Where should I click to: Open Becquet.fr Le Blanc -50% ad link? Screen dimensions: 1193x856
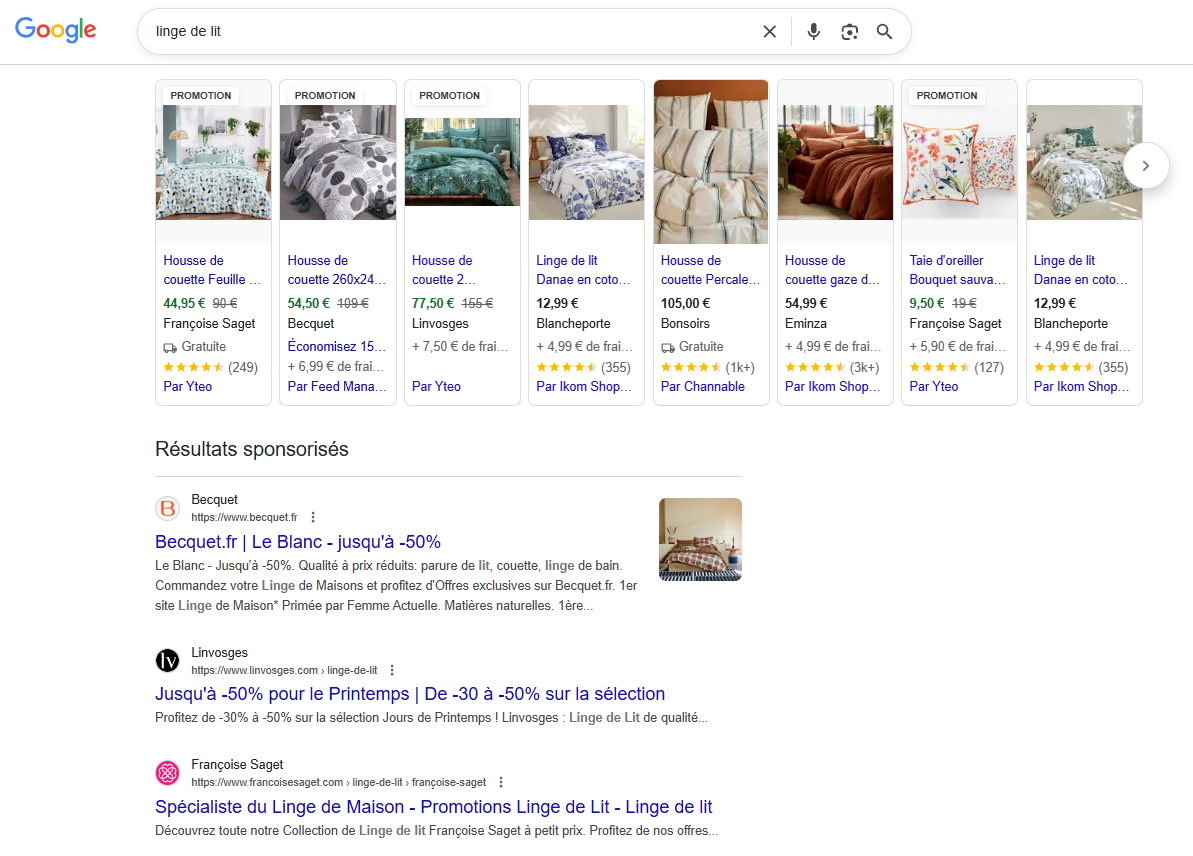297,542
